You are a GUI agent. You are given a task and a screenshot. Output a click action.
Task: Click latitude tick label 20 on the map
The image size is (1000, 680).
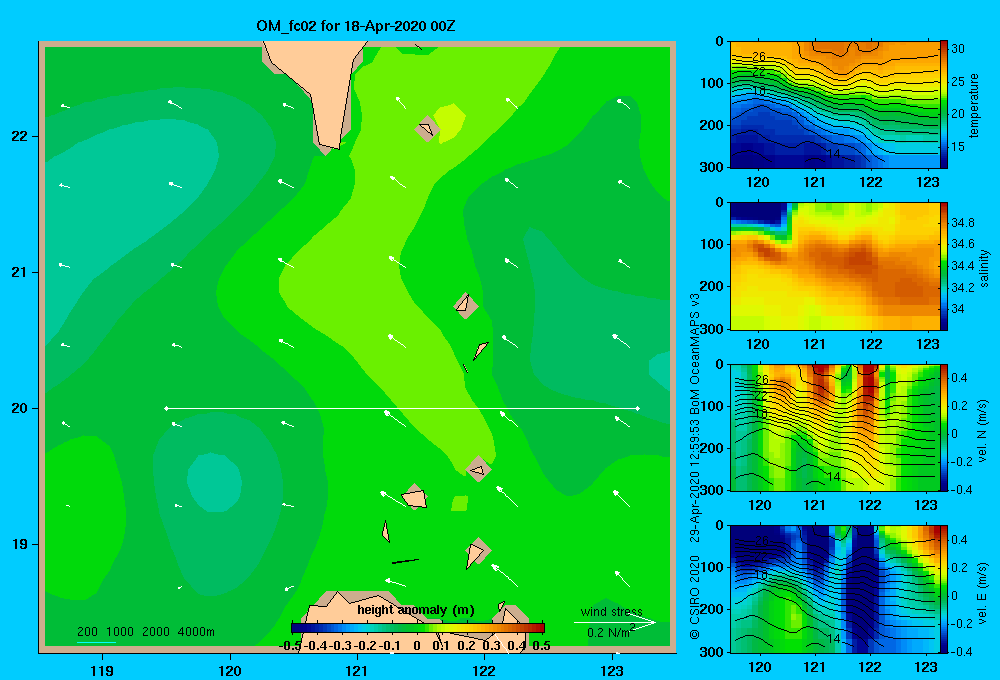(19, 408)
